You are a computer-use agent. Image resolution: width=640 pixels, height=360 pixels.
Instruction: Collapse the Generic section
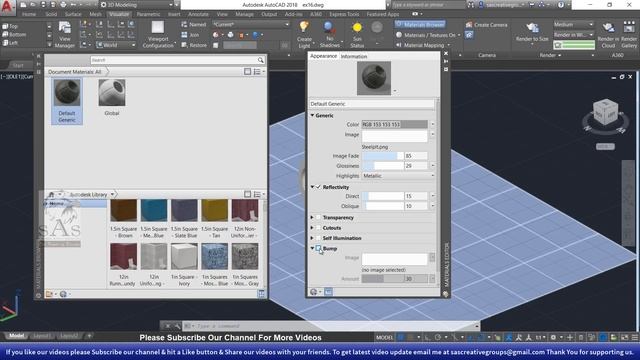point(313,116)
